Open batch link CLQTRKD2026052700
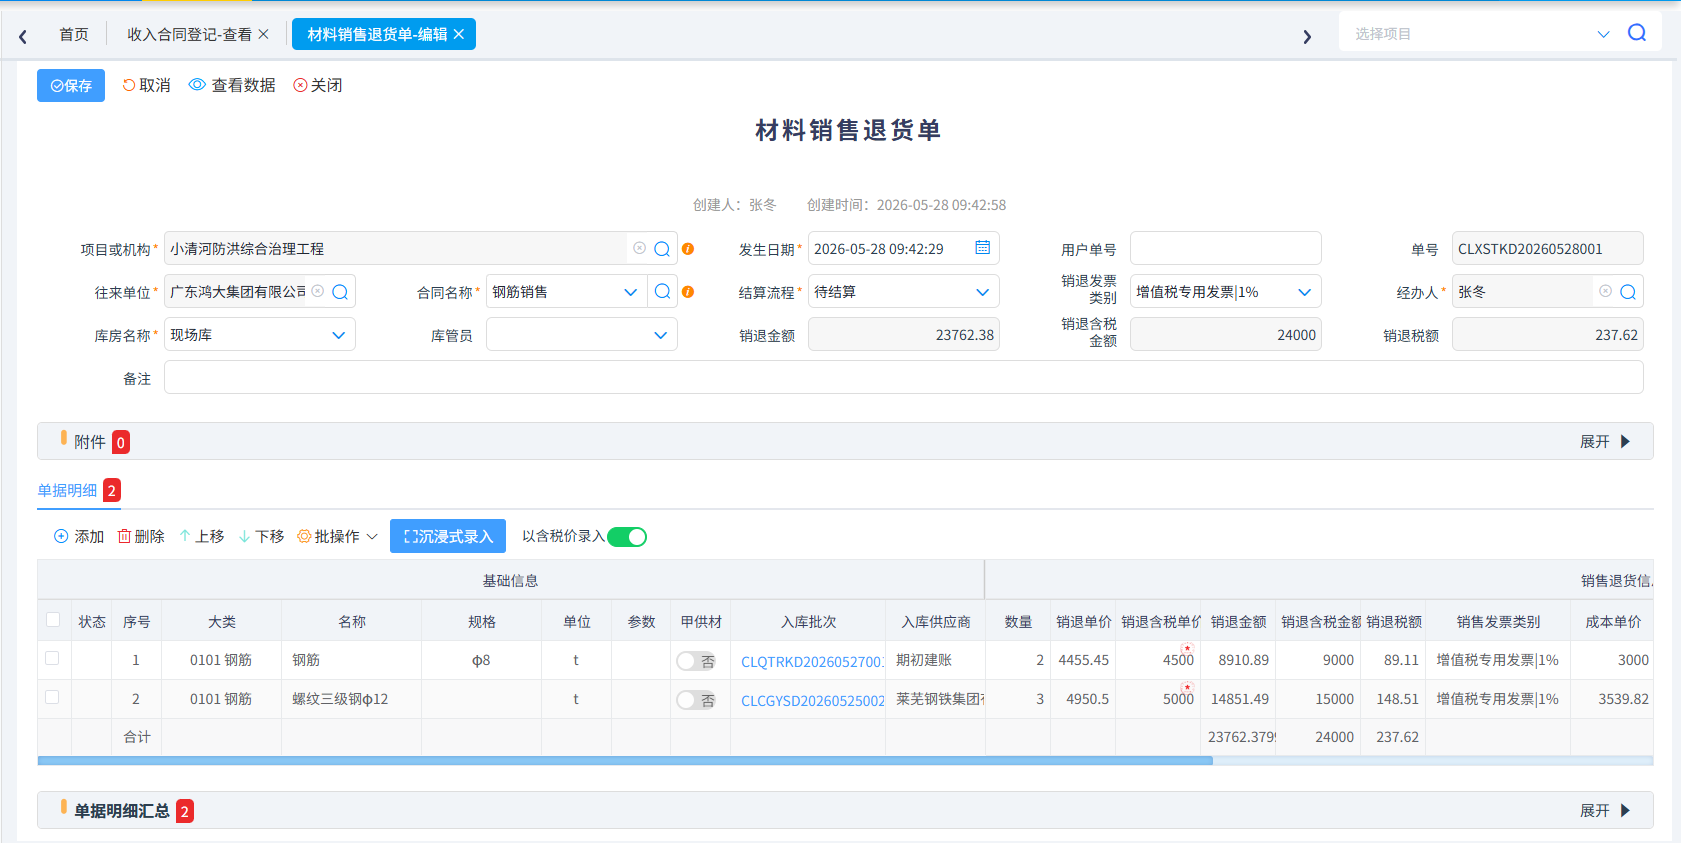 [x=812, y=661]
